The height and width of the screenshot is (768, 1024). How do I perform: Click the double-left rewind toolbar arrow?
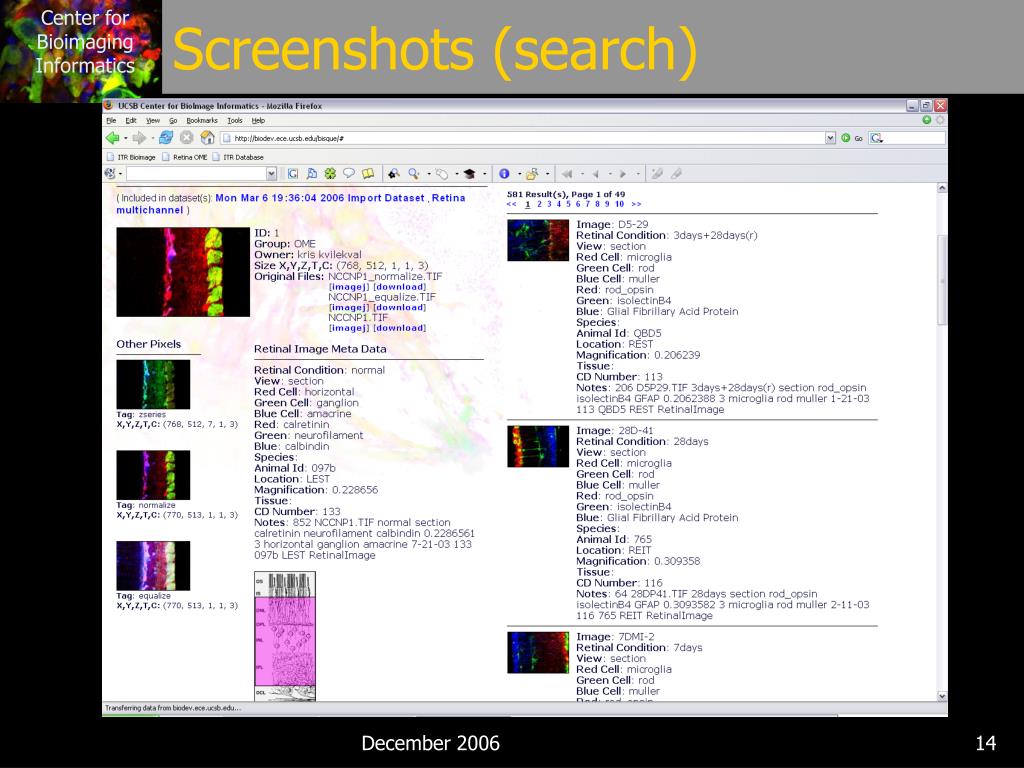[567, 174]
